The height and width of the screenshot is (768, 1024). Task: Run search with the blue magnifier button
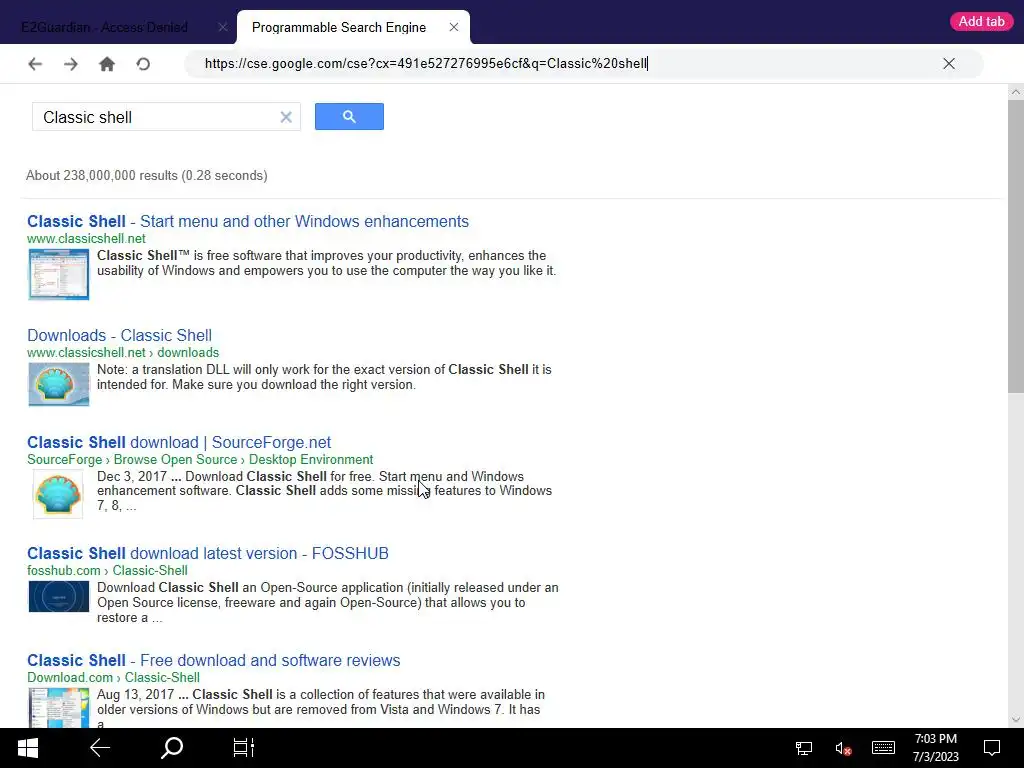coord(349,116)
